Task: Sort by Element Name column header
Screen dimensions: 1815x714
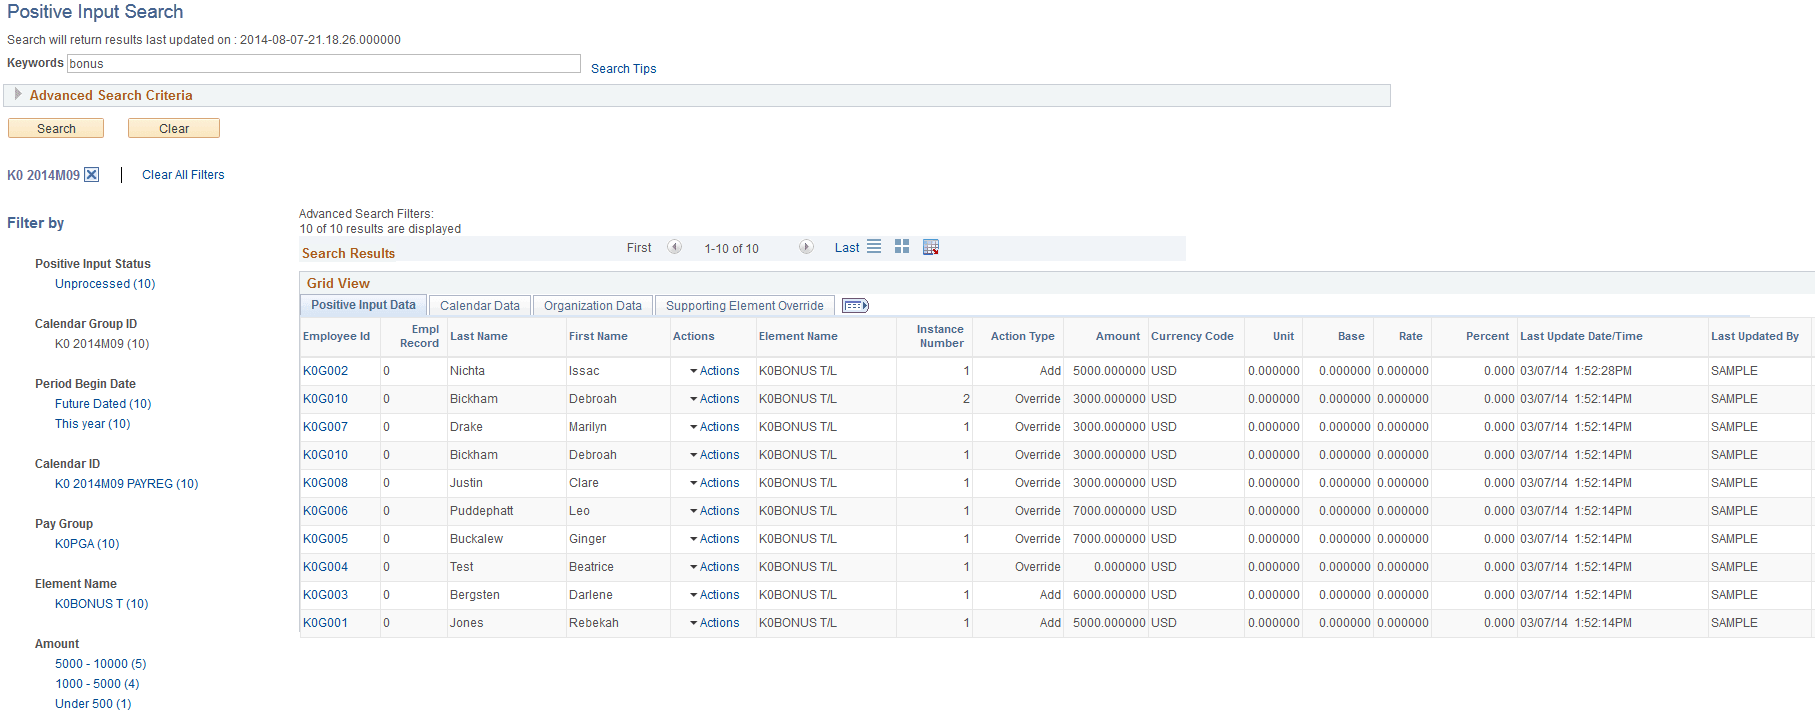Action: tap(798, 336)
